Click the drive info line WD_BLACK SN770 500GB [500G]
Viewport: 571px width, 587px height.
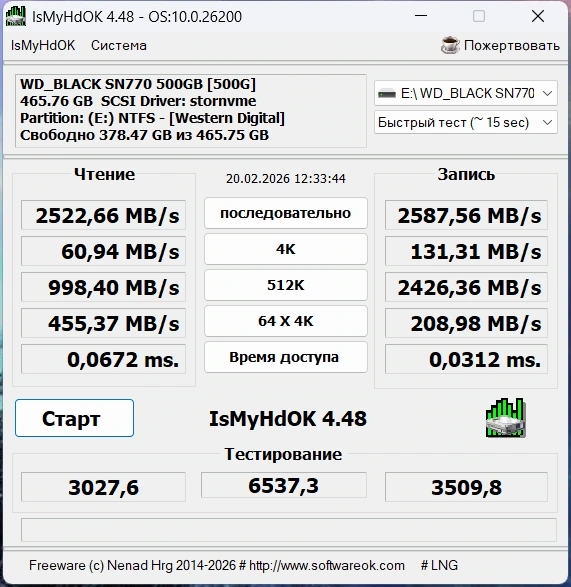click(138, 84)
